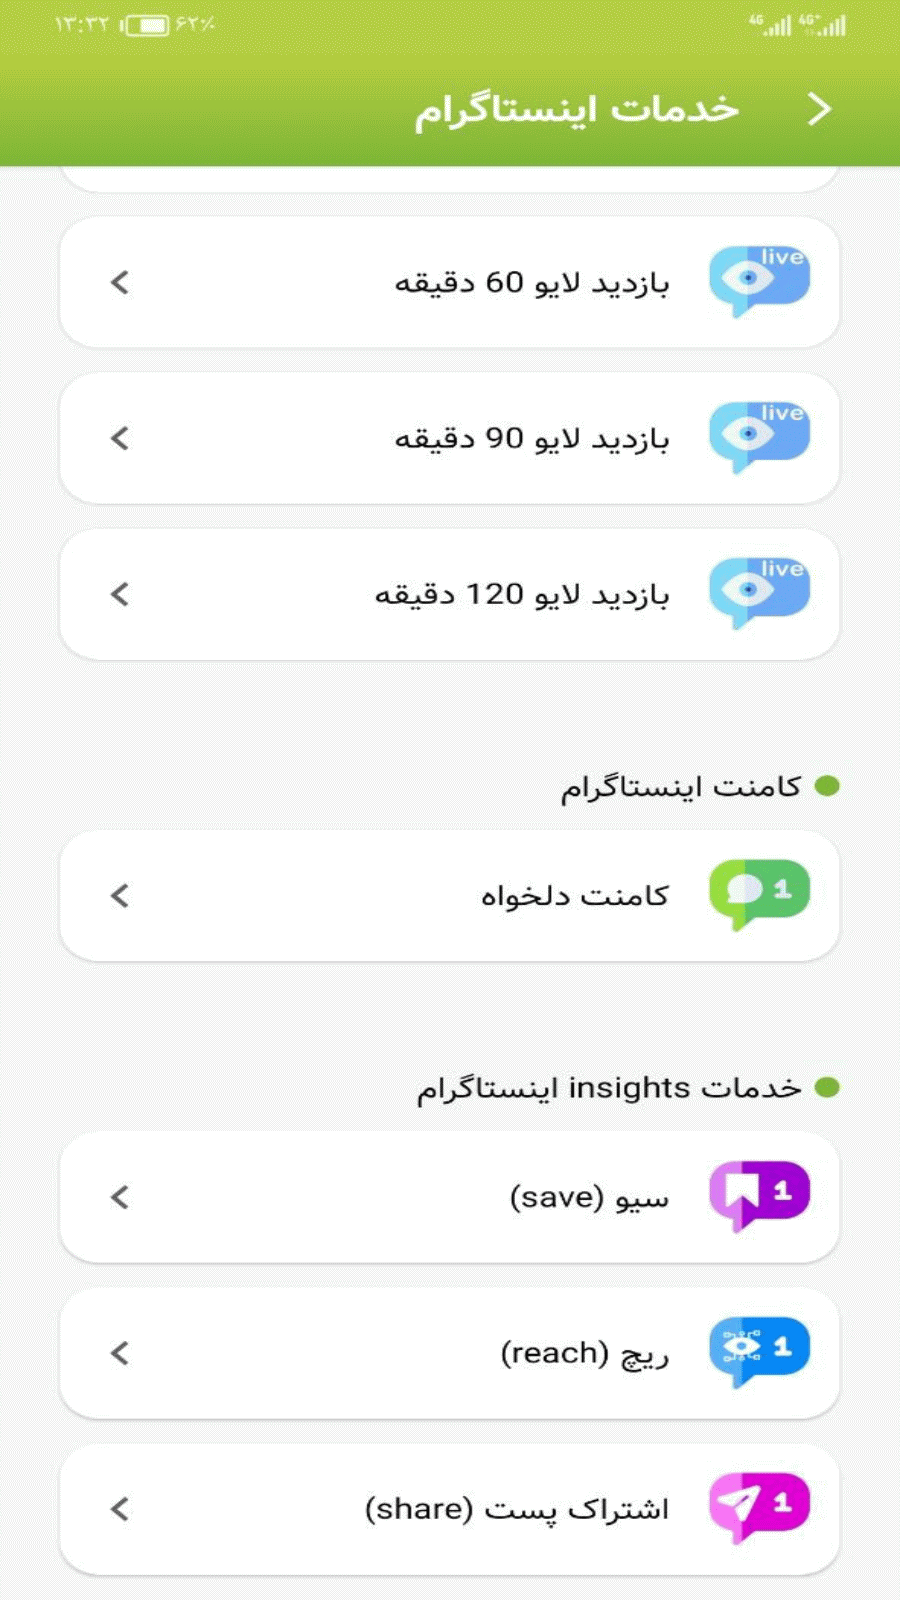Expand chevron for 60-minute live views

point(120,282)
